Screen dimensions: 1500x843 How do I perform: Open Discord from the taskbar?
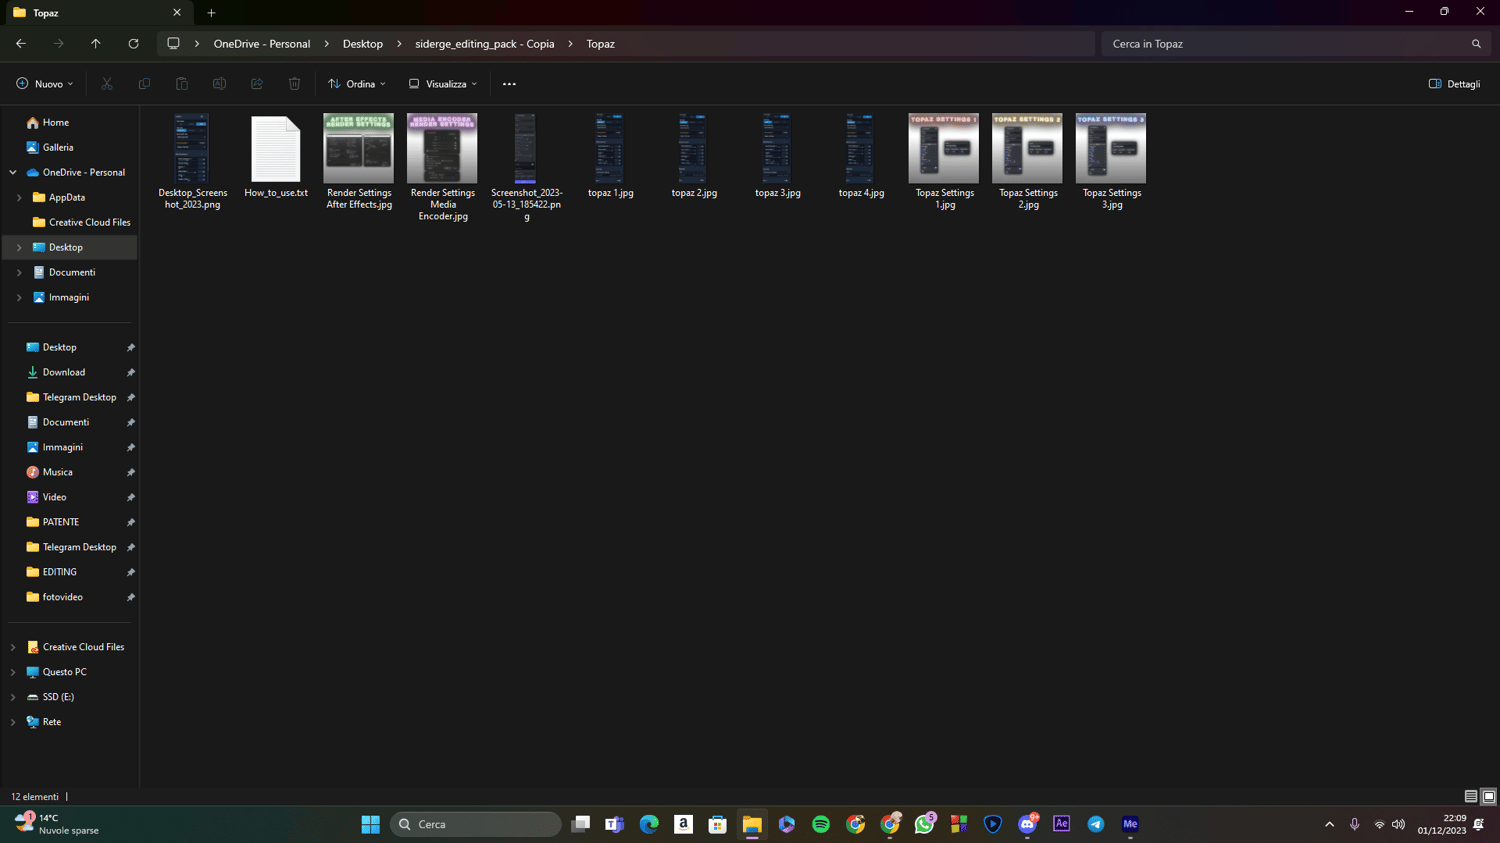1027,824
